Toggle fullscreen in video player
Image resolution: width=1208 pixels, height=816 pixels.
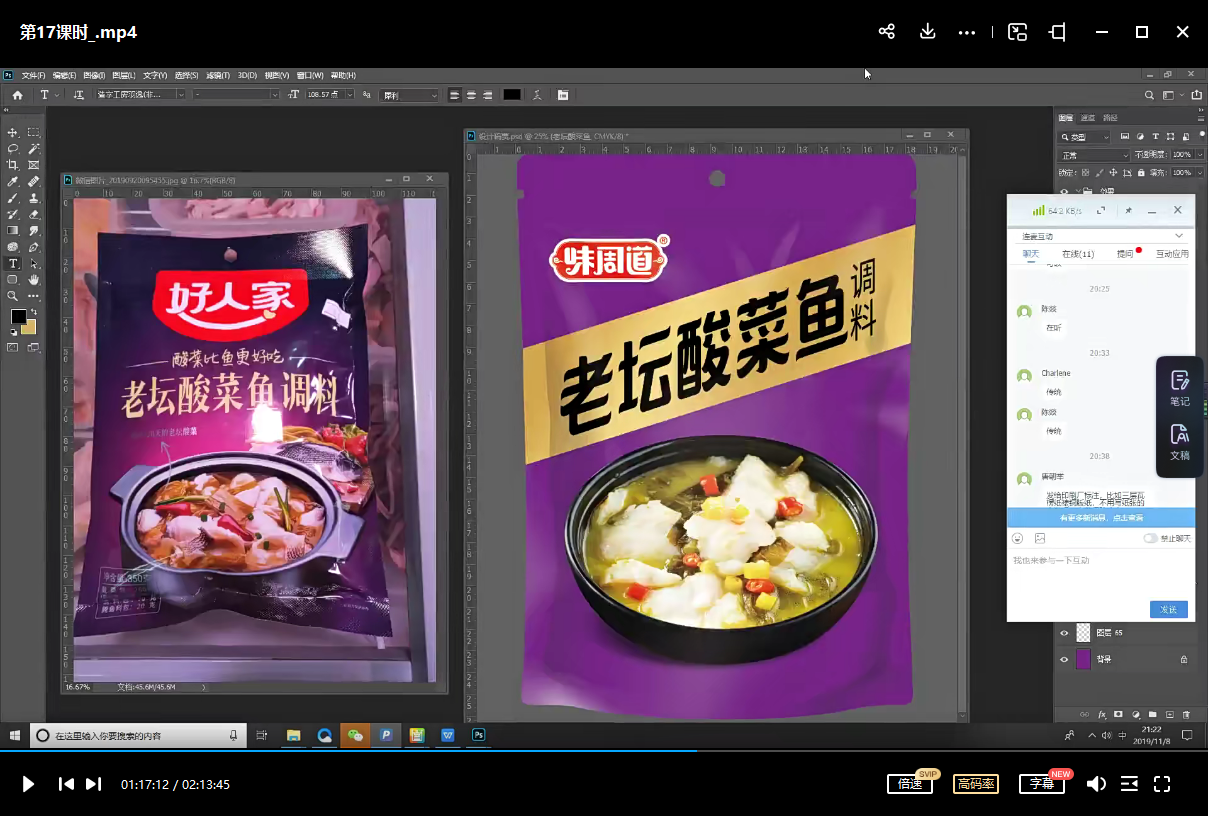pyautogui.click(x=1162, y=784)
